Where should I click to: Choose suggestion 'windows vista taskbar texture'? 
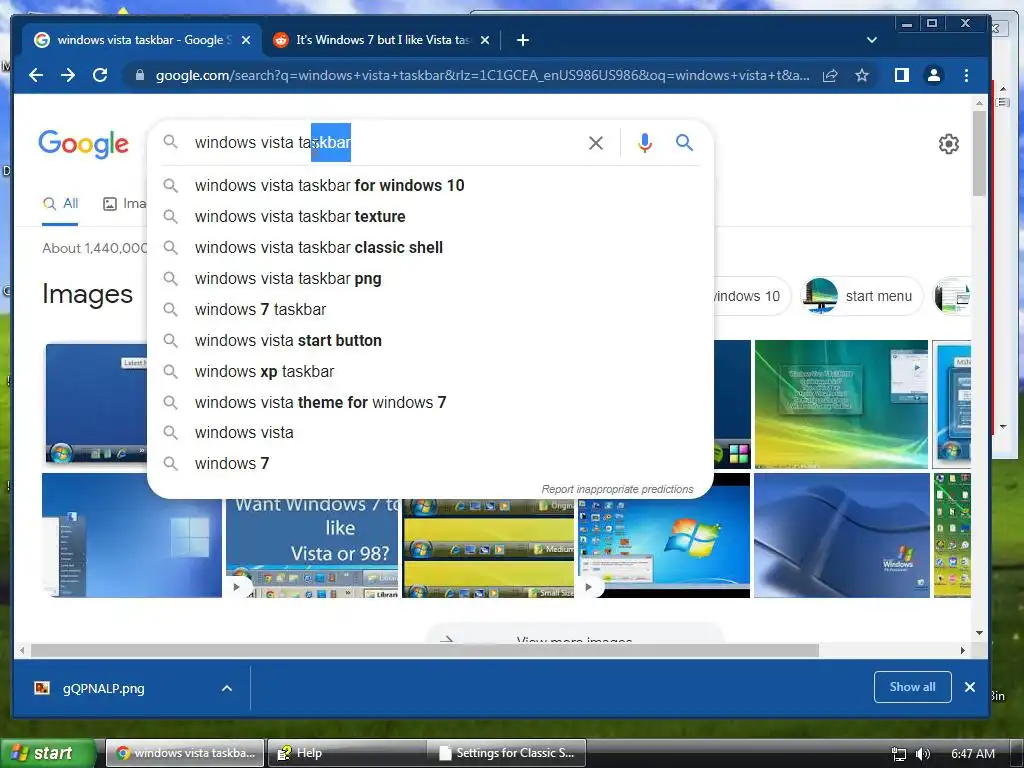[x=430, y=216]
